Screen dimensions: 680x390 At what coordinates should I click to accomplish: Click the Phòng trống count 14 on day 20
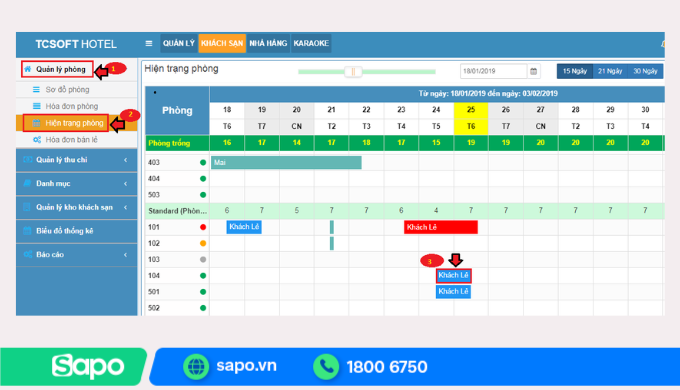[x=297, y=143]
